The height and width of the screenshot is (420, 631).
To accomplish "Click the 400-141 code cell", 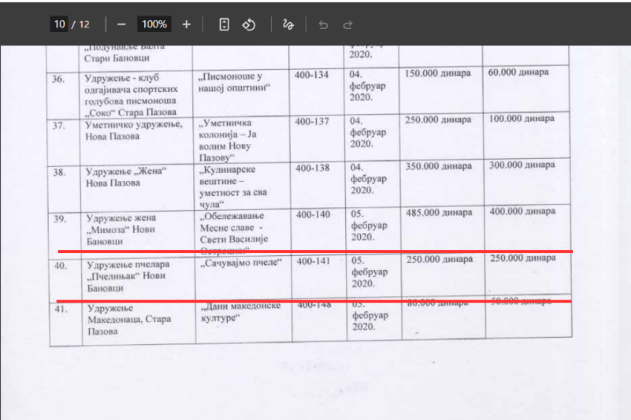I will point(316,262).
